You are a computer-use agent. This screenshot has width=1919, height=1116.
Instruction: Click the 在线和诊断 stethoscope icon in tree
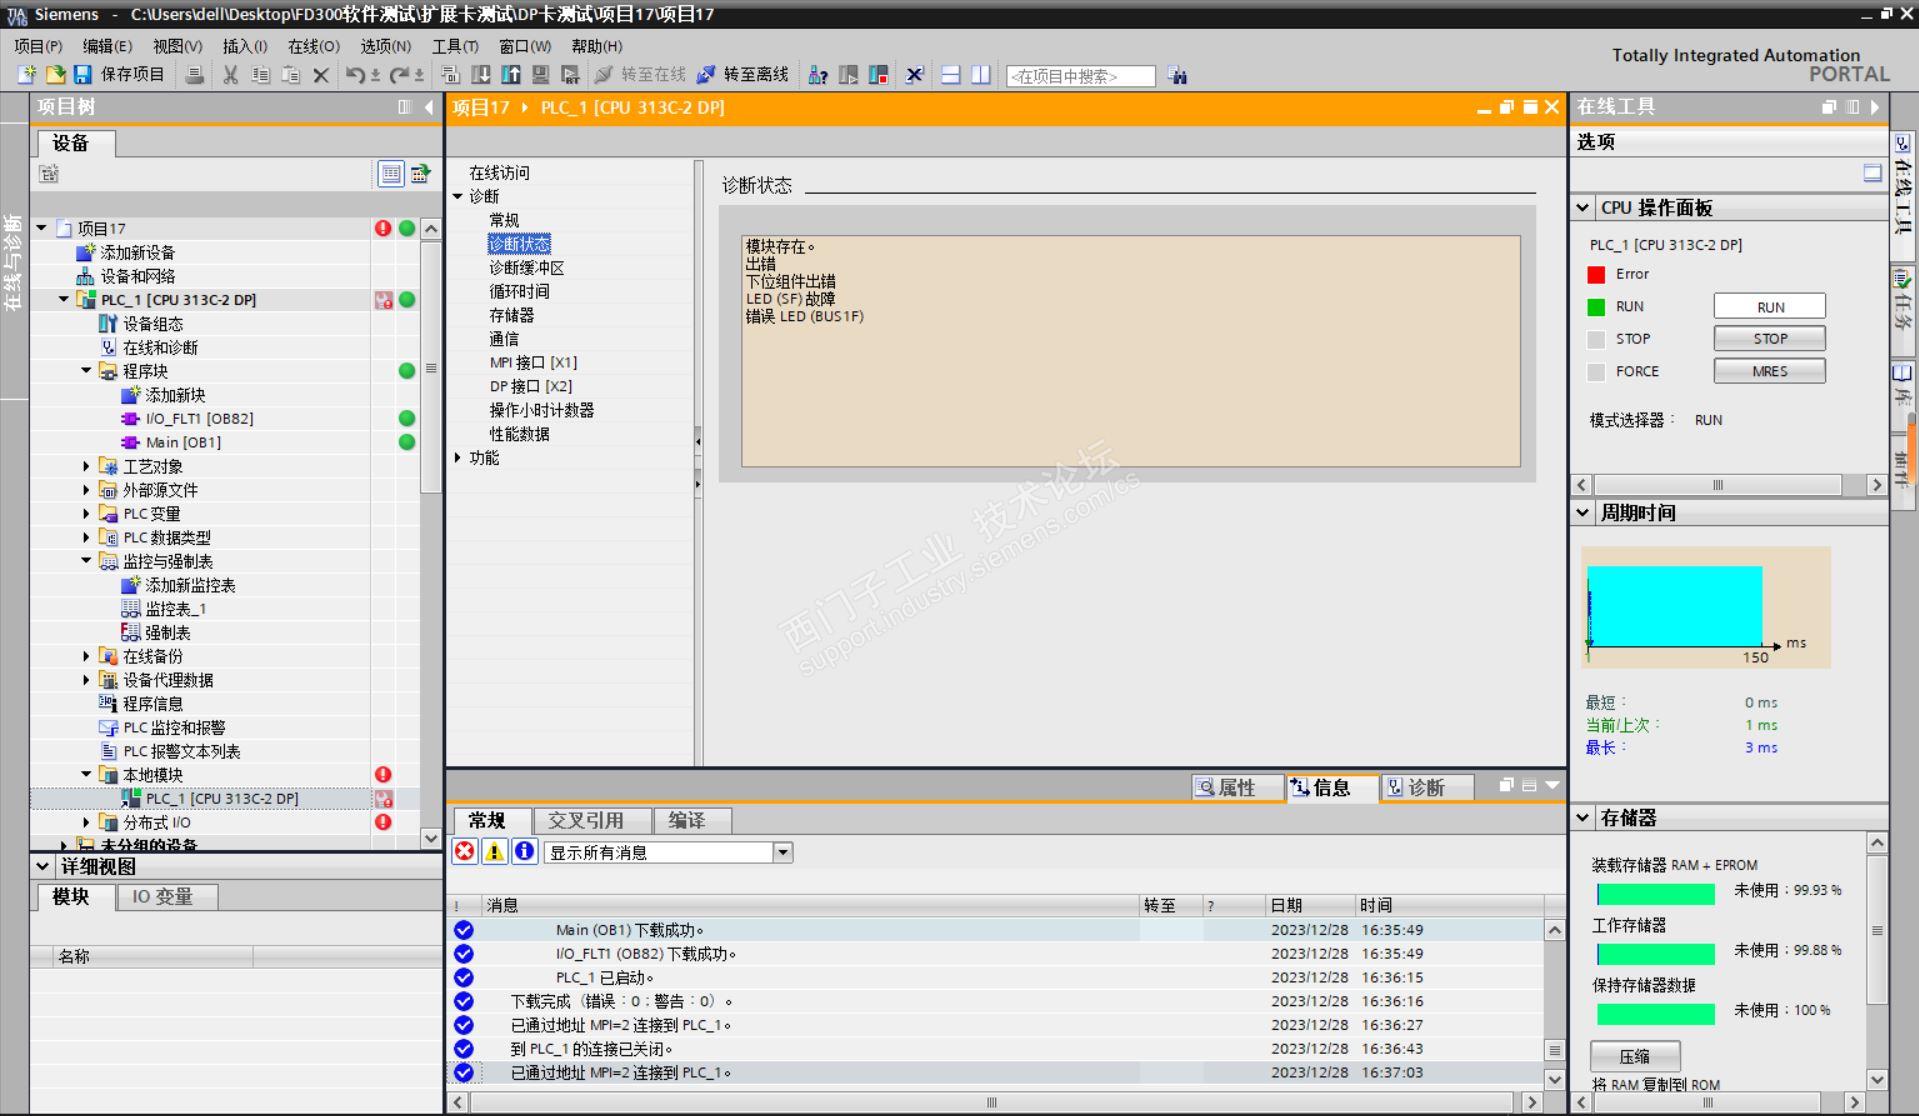pos(108,348)
